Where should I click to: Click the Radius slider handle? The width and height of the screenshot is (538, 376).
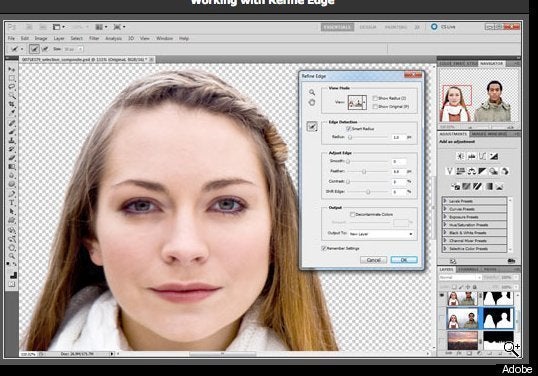pyautogui.click(x=350, y=137)
